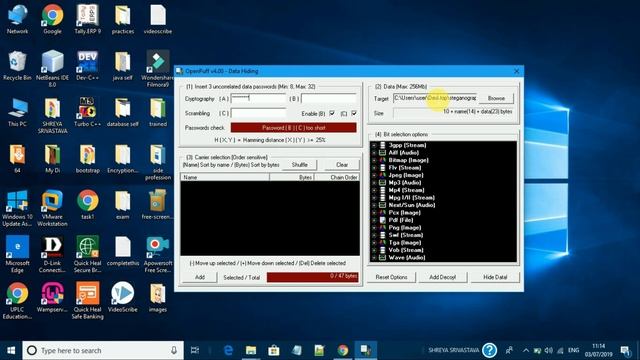
Task: Open database self folder
Action: tap(122, 112)
